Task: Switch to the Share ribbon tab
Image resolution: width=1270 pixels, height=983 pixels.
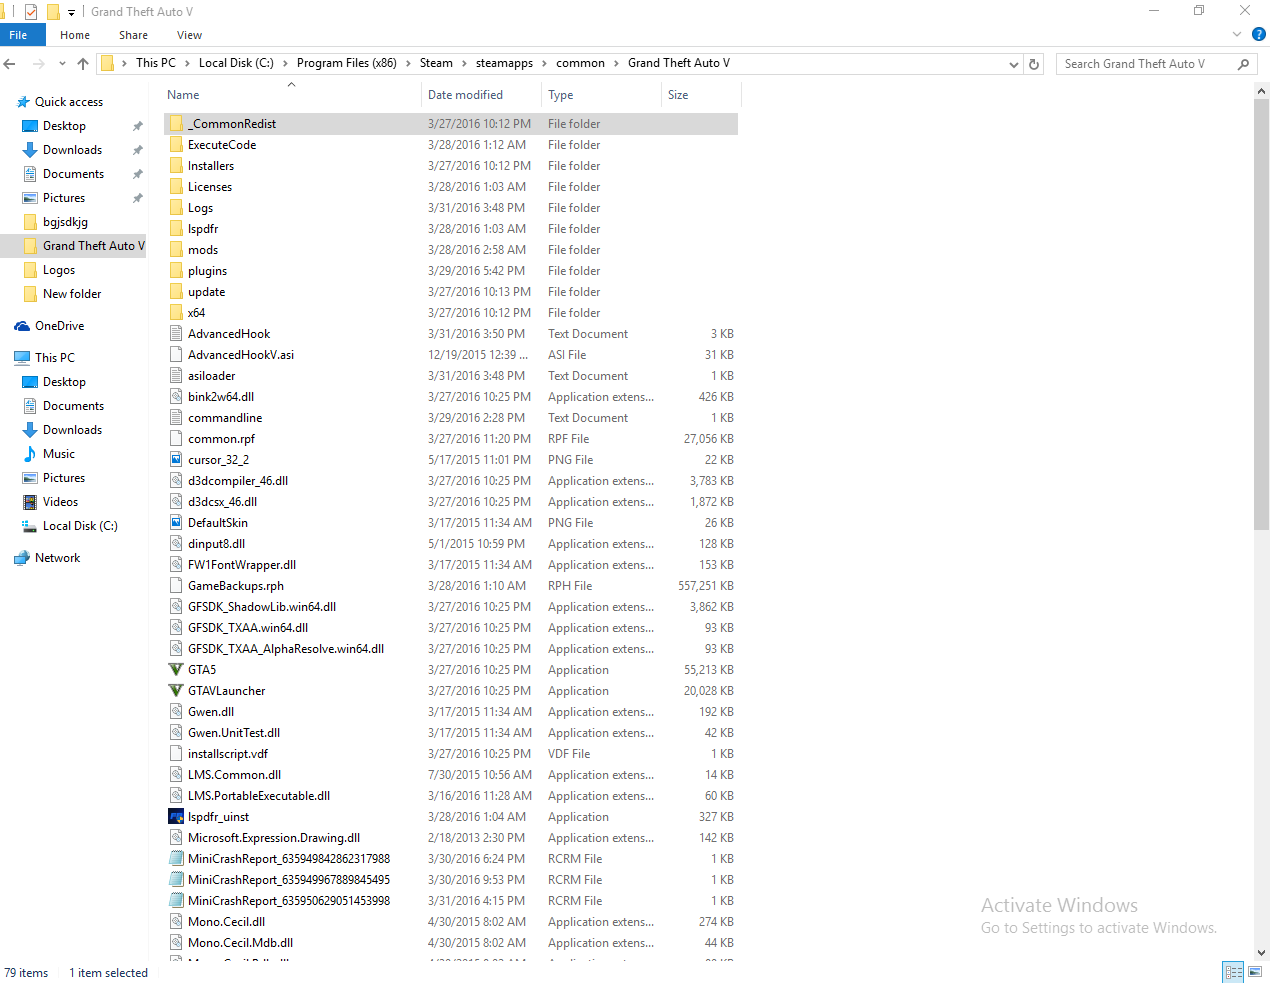Action: [133, 35]
